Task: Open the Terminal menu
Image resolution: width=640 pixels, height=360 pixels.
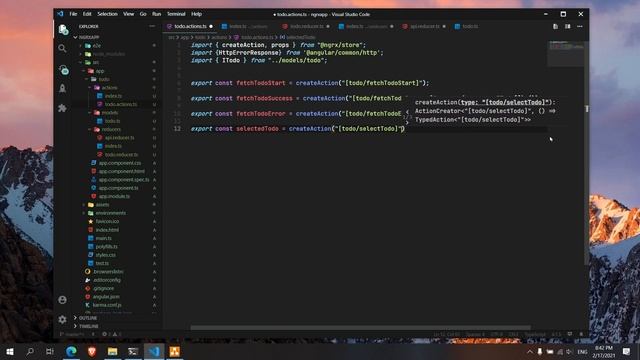Action: pos(176,14)
